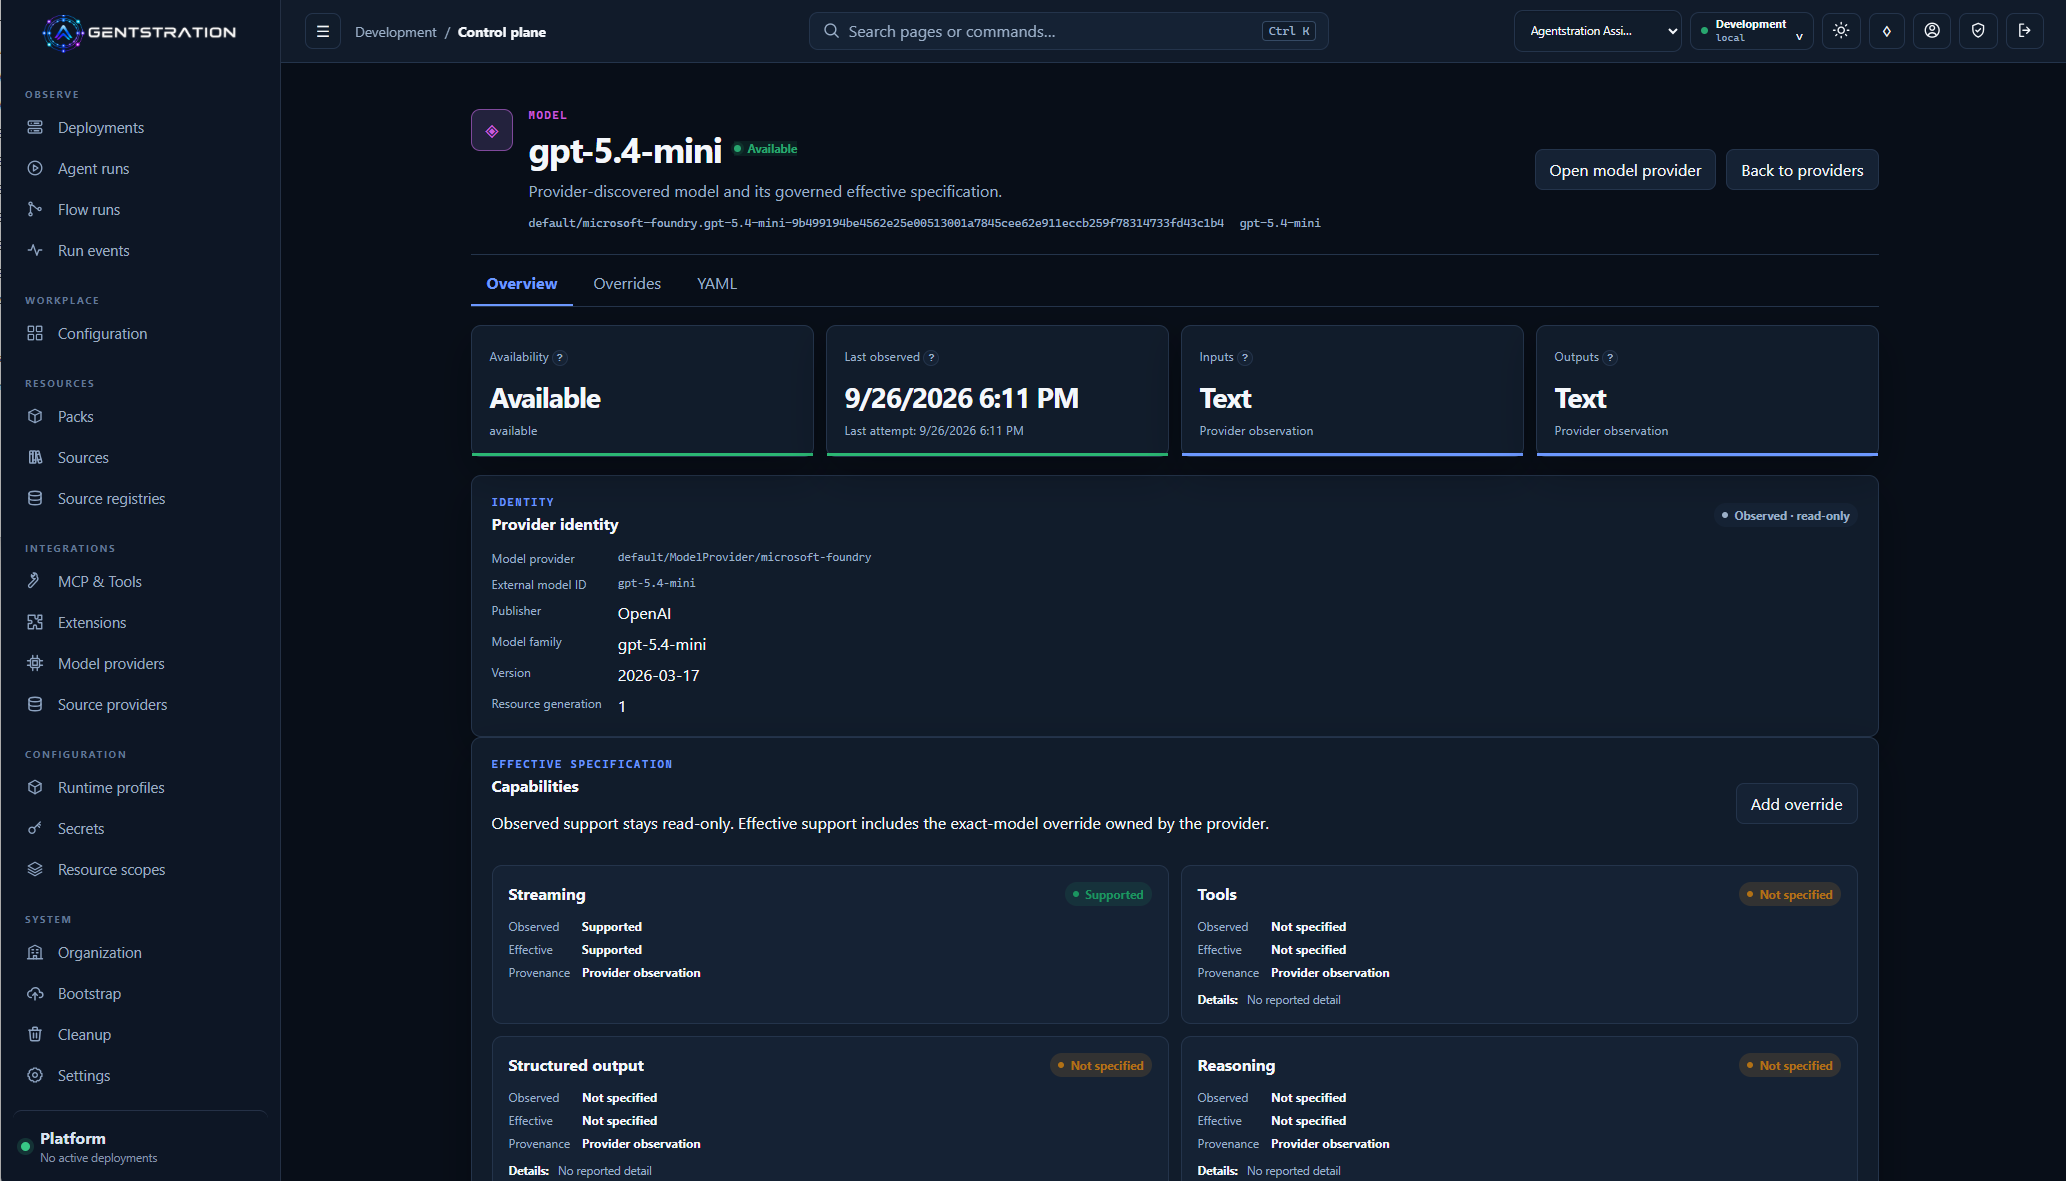Click the Agentstration logo
The height and width of the screenshot is (1181, 2066).
pos(139,32)
